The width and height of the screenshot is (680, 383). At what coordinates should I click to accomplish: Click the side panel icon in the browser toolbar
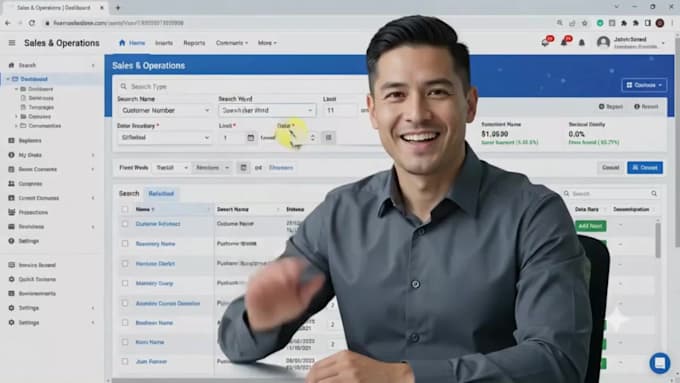(647, 23)
